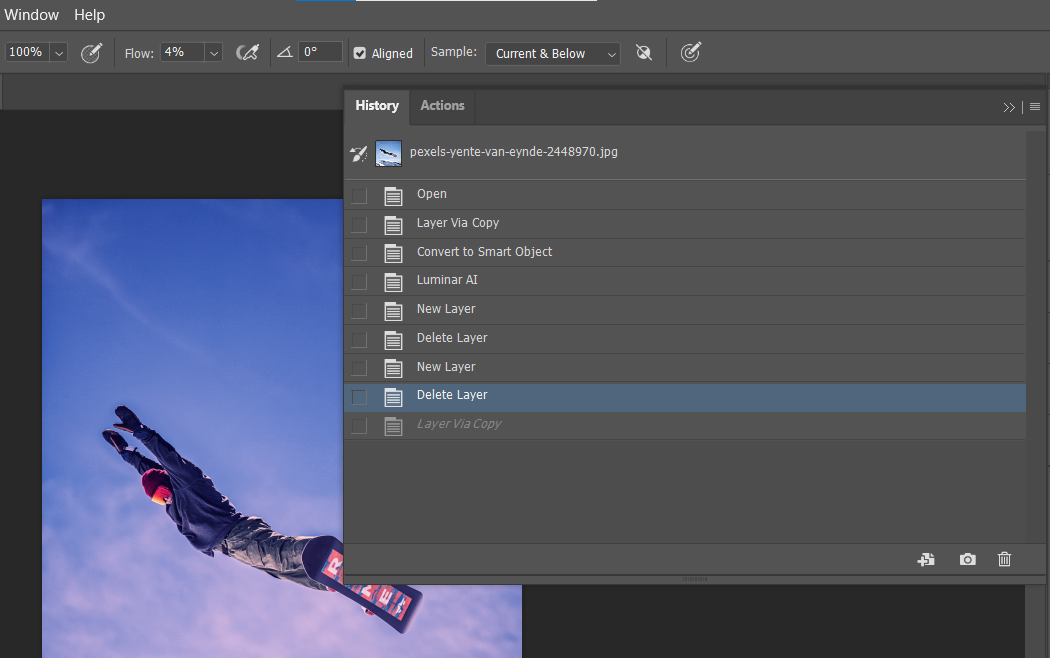Screen dimensions: 1050x658
Task: Create a new snapshot with the camera icon
Action: [x=966, y=559]
